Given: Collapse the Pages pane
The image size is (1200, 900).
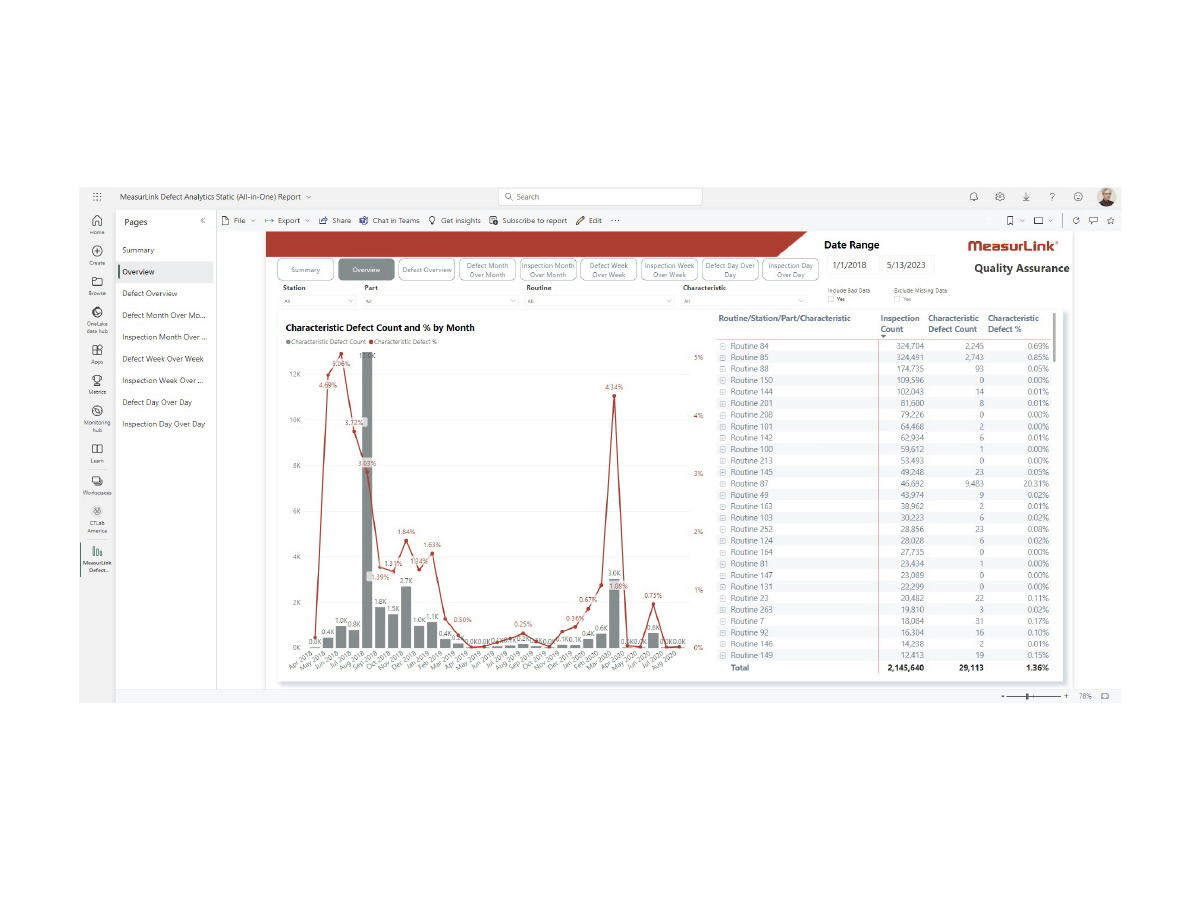Looking at the screenshot, I should pos(203,221).
